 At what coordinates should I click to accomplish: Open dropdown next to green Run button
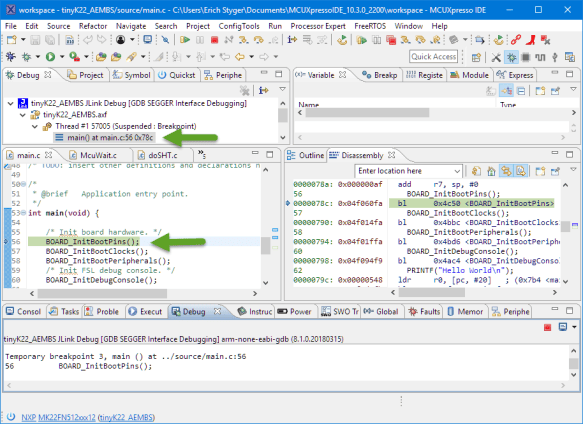point(62,57)
